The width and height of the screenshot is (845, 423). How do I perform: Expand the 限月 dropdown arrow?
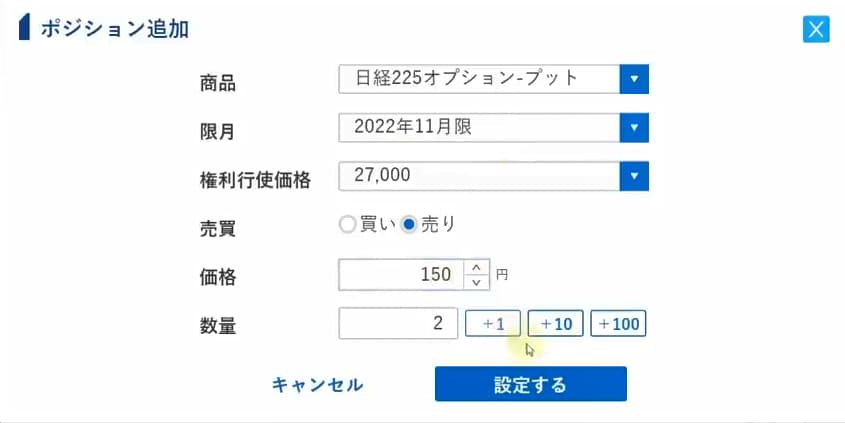634,128
